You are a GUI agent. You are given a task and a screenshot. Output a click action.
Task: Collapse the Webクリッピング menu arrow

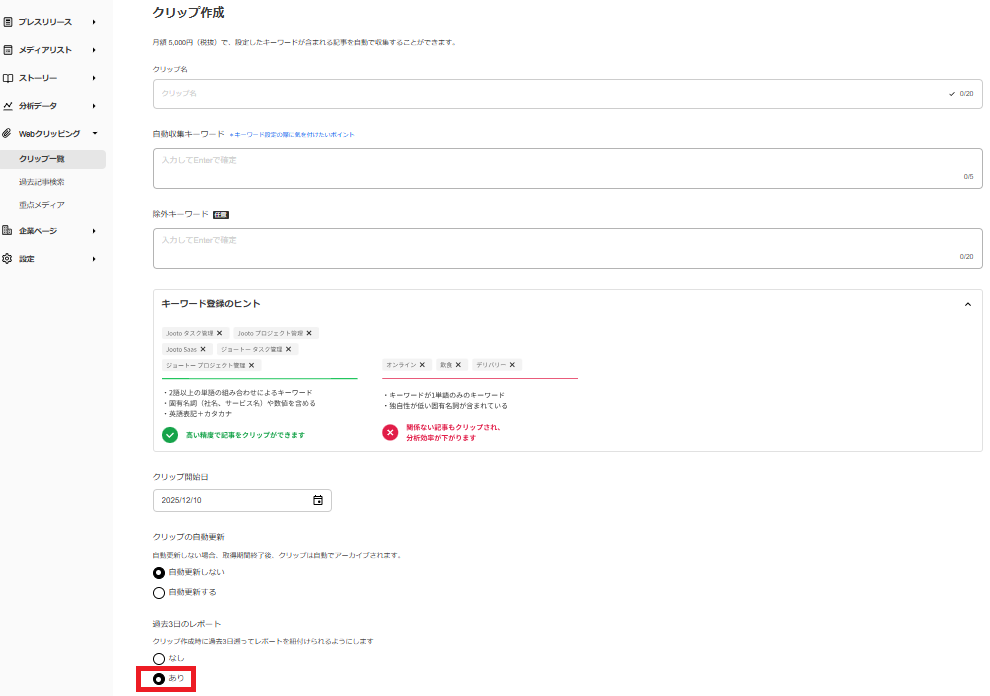pyautogui.click(x=94, y=133)
